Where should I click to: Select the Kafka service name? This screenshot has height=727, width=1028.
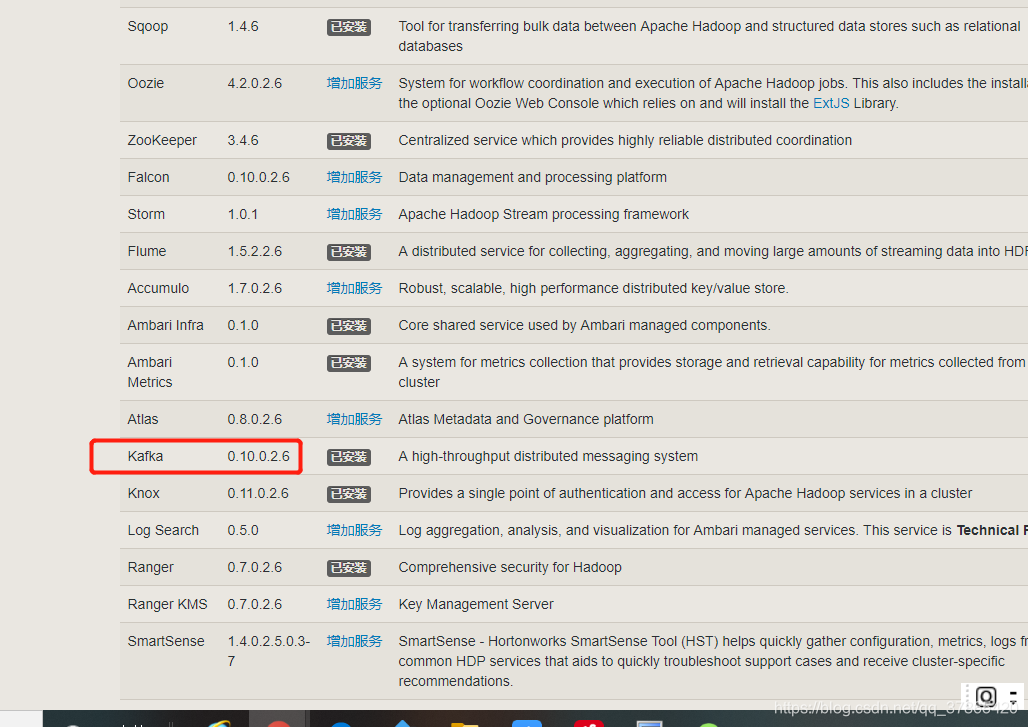pyautogui.click(x=145, y=456)
